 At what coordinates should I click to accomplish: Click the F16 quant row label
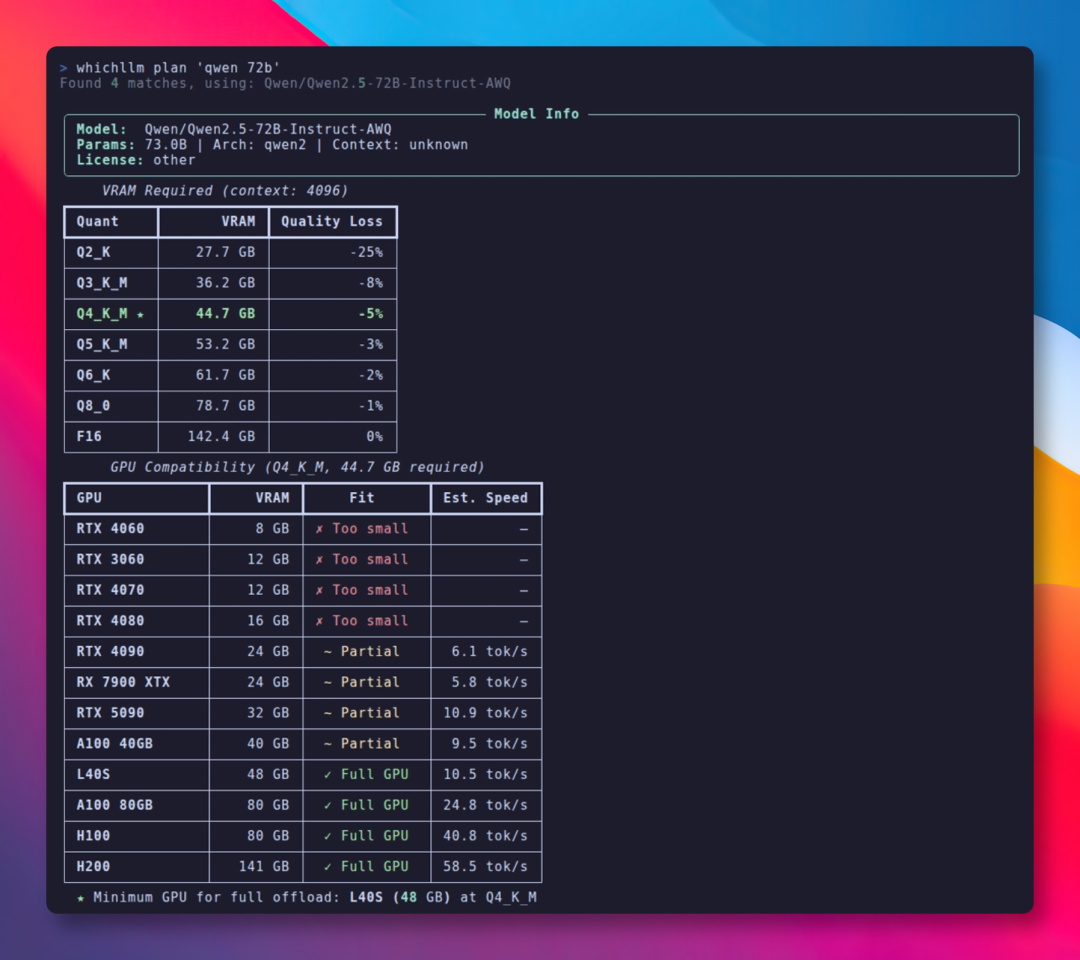point(89,437)
